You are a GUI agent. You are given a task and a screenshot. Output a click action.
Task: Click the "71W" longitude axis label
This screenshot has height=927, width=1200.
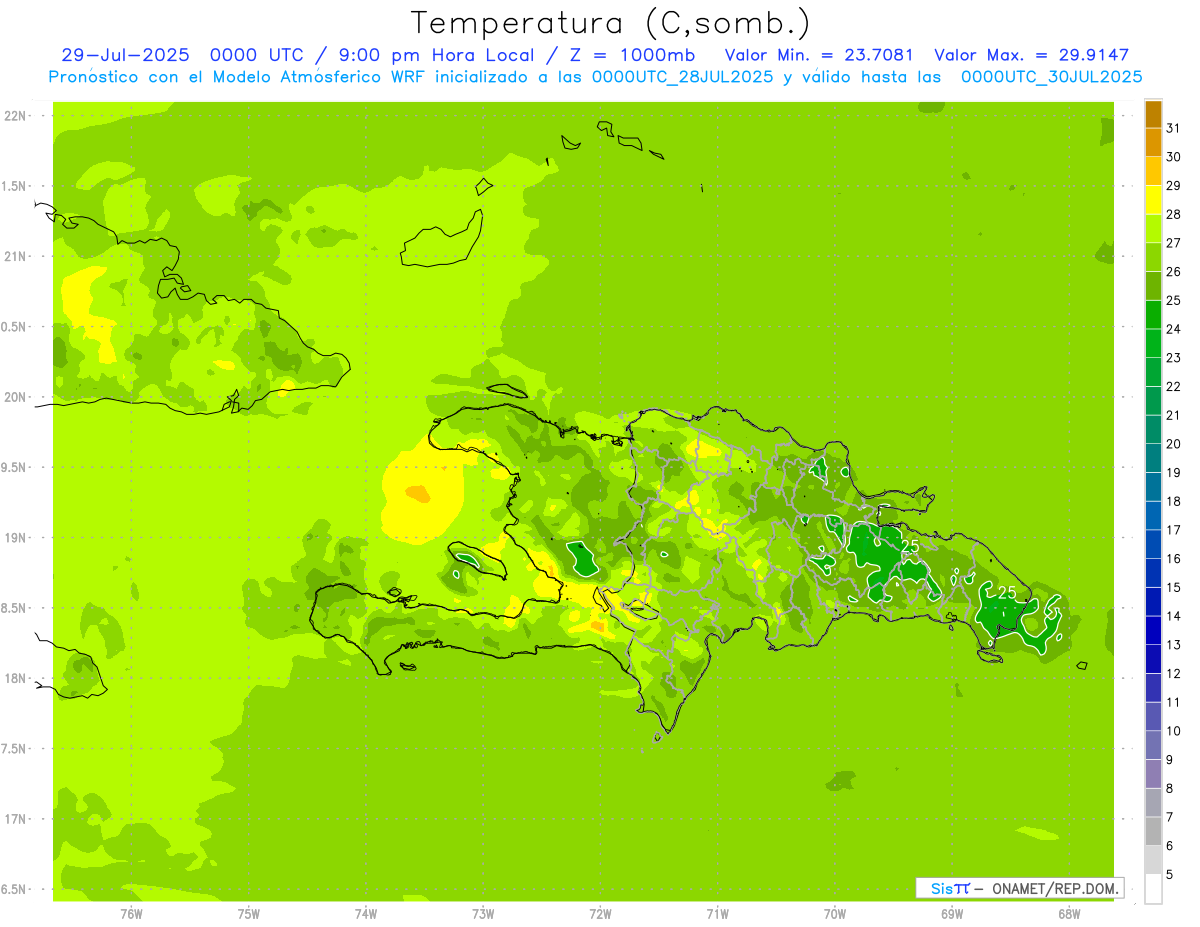(717, 913)
